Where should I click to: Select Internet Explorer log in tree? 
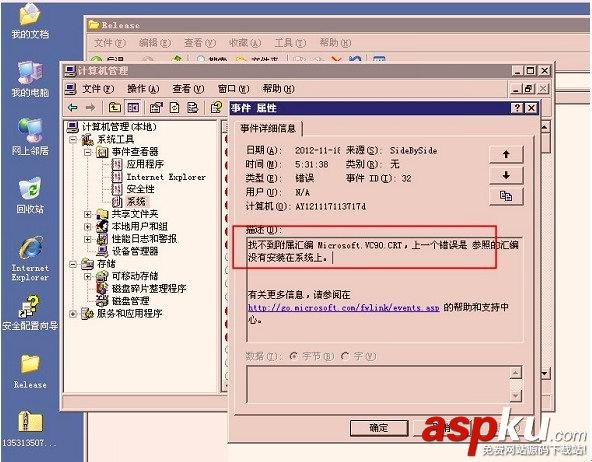(x=166, y=177)
